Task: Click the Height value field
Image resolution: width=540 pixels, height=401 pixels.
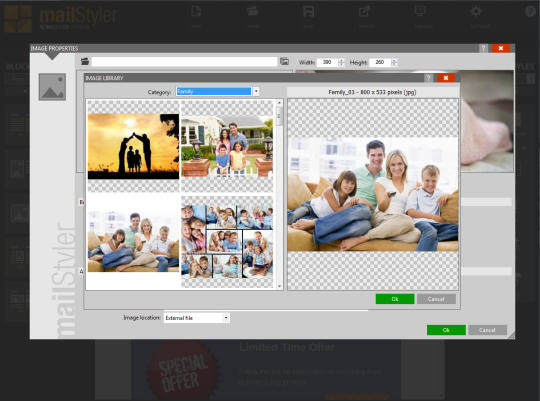Action: pos(380,62)
